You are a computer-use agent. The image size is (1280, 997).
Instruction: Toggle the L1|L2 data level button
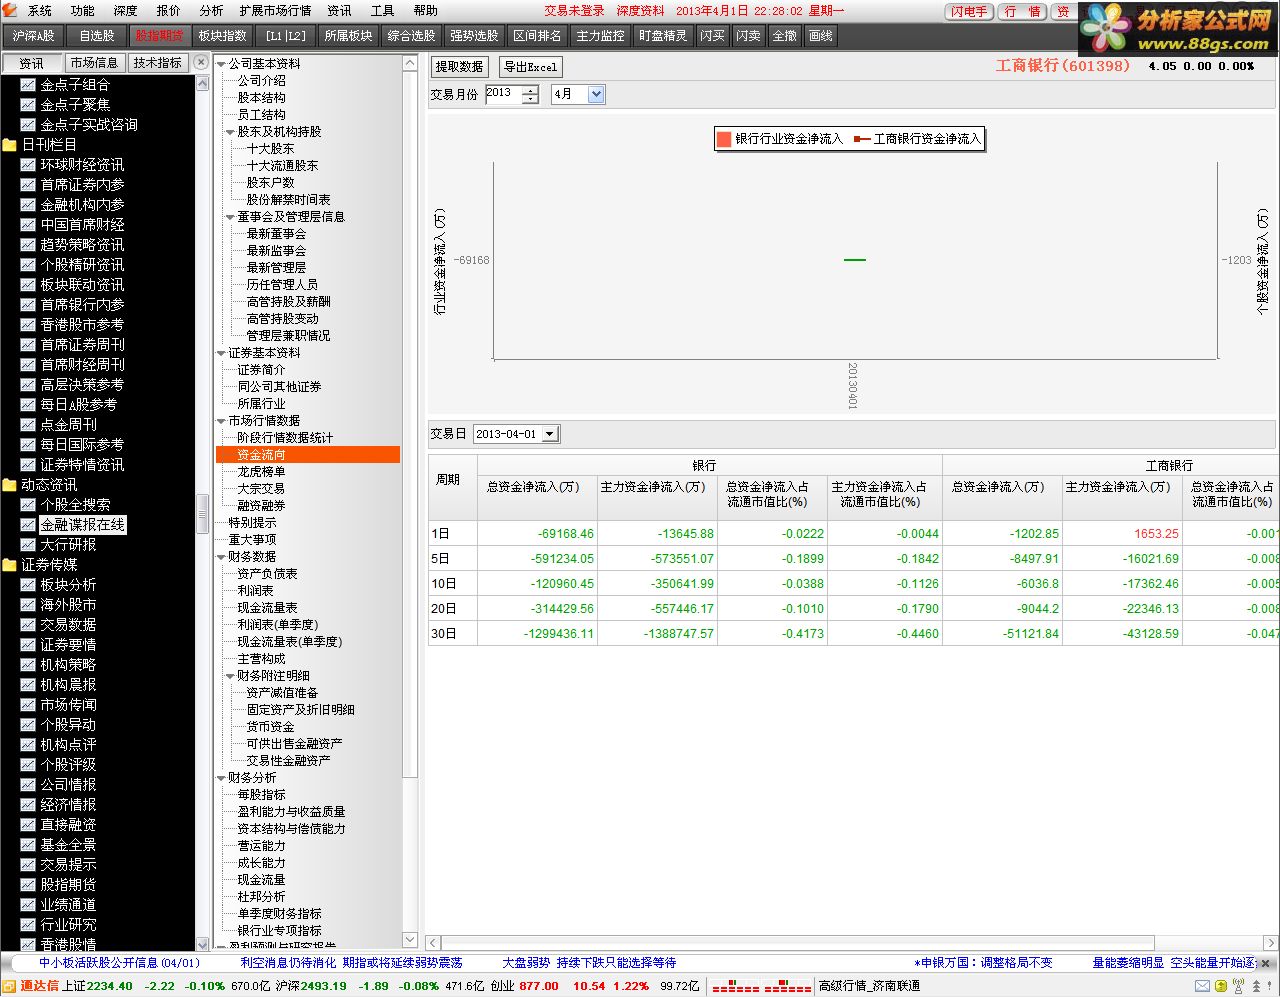[x=286, y=36]
